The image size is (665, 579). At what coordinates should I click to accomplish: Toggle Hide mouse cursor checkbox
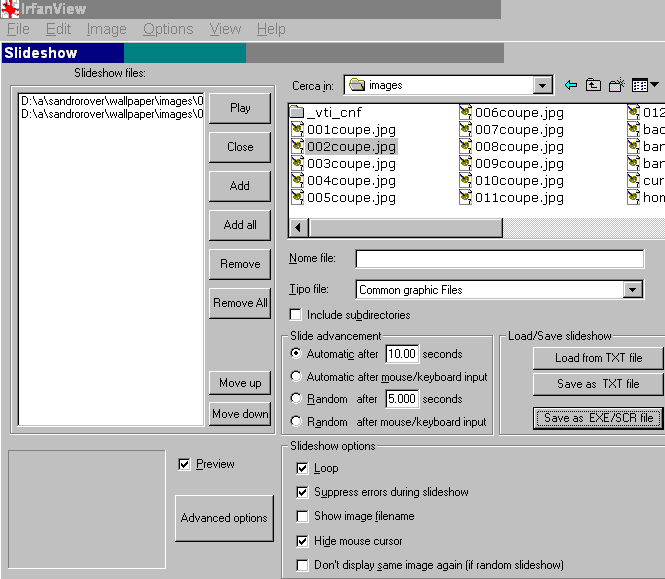tap(302, 541)
